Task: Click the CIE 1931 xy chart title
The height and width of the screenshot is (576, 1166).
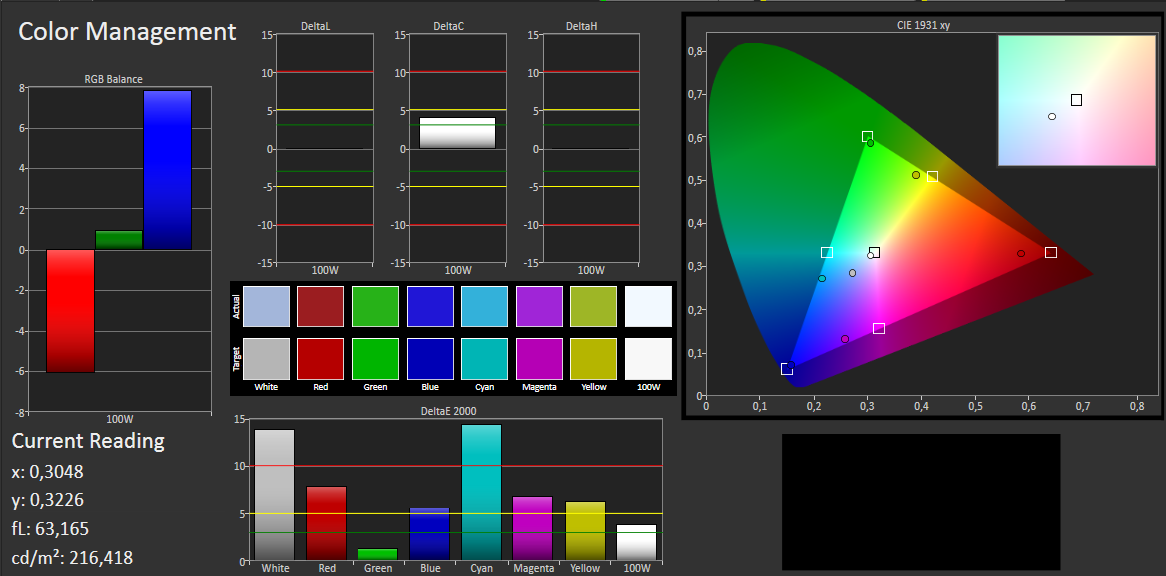Action: [x=923, y=25]
